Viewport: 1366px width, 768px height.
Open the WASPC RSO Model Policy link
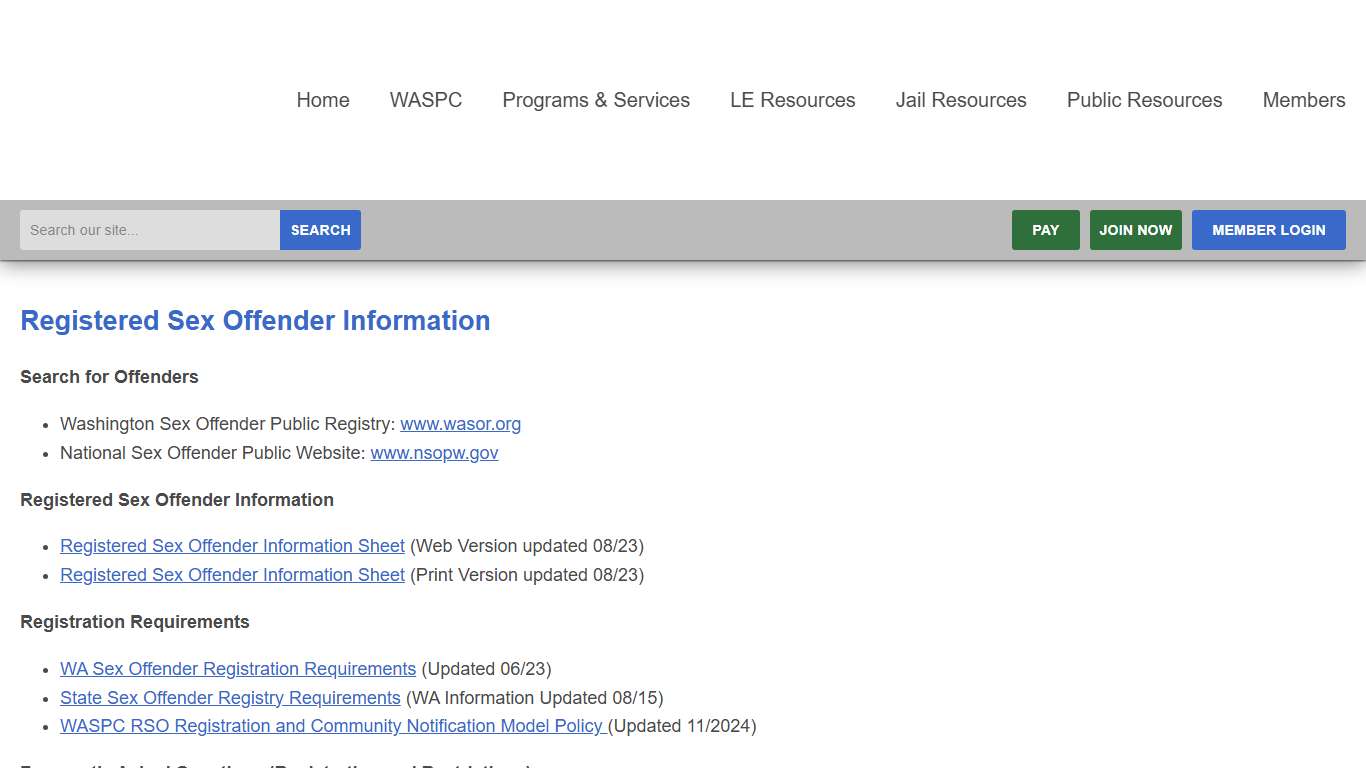331,726
